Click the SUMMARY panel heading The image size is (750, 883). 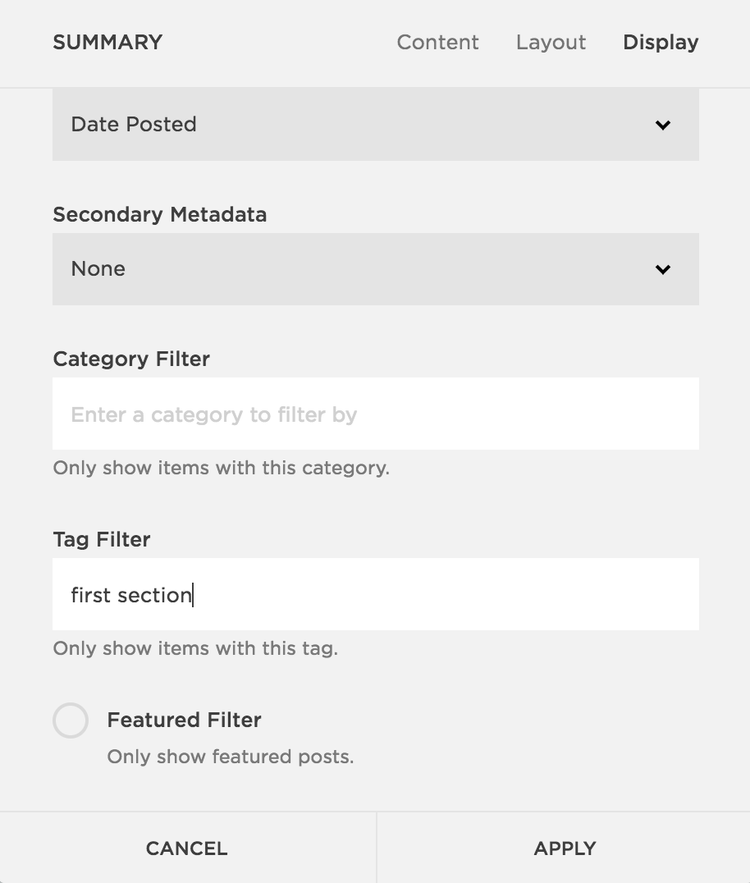coord(107,42)
